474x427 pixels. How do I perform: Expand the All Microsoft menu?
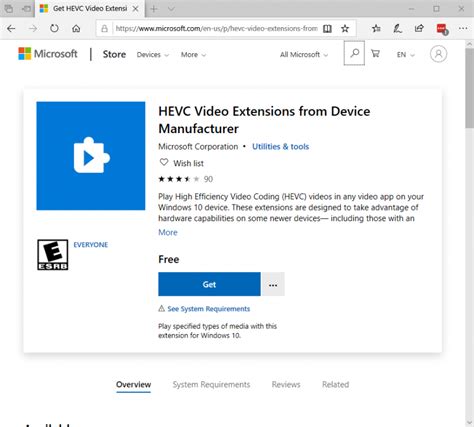click(x=304, y=55)
